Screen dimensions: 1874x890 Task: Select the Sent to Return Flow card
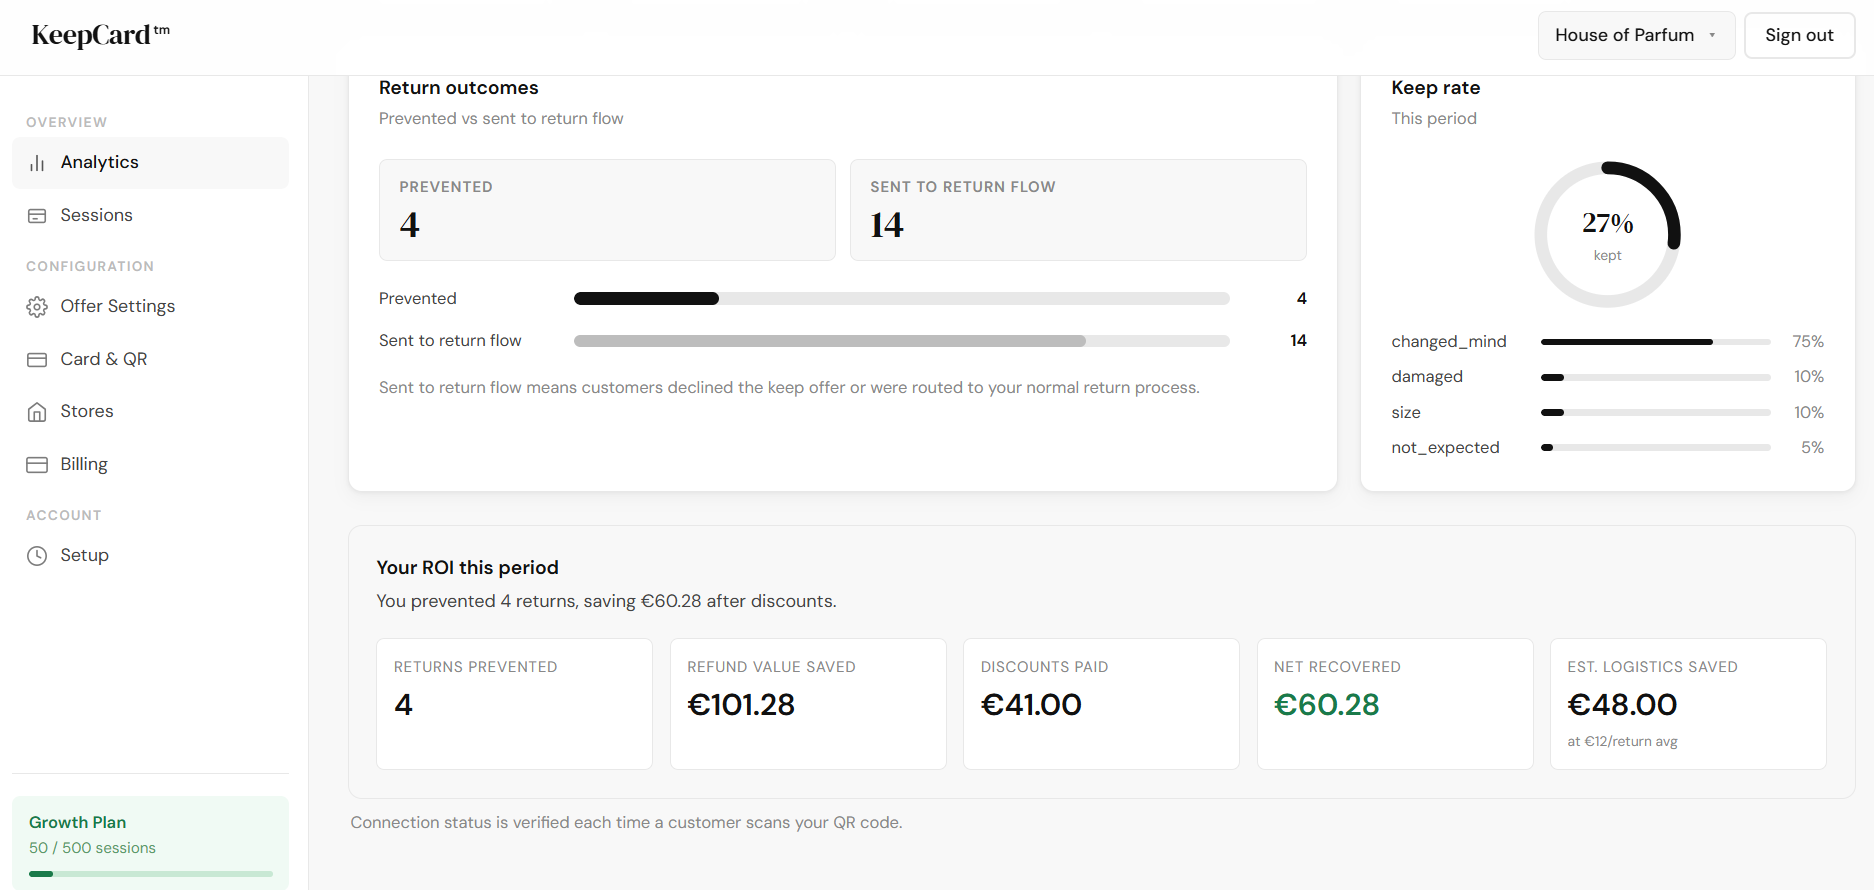(x=1077, y=210)
